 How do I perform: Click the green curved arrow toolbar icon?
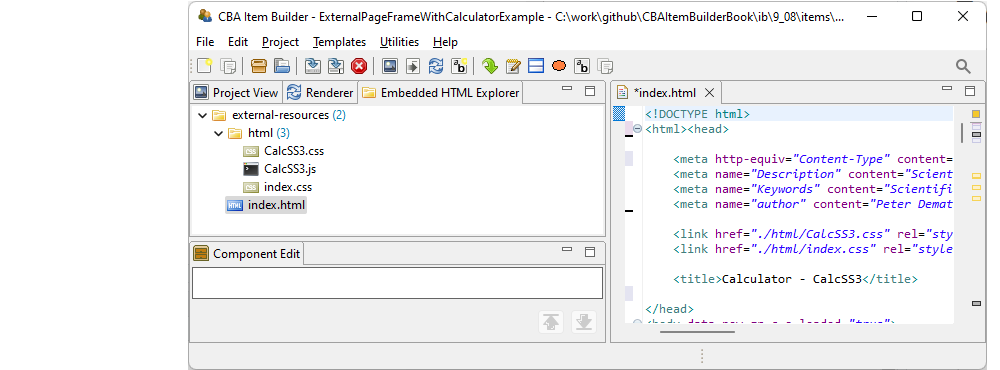tap(489, 66)
